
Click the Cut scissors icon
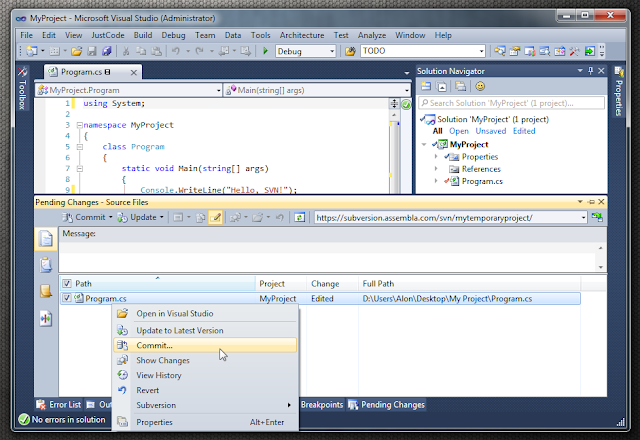[126, 51]
